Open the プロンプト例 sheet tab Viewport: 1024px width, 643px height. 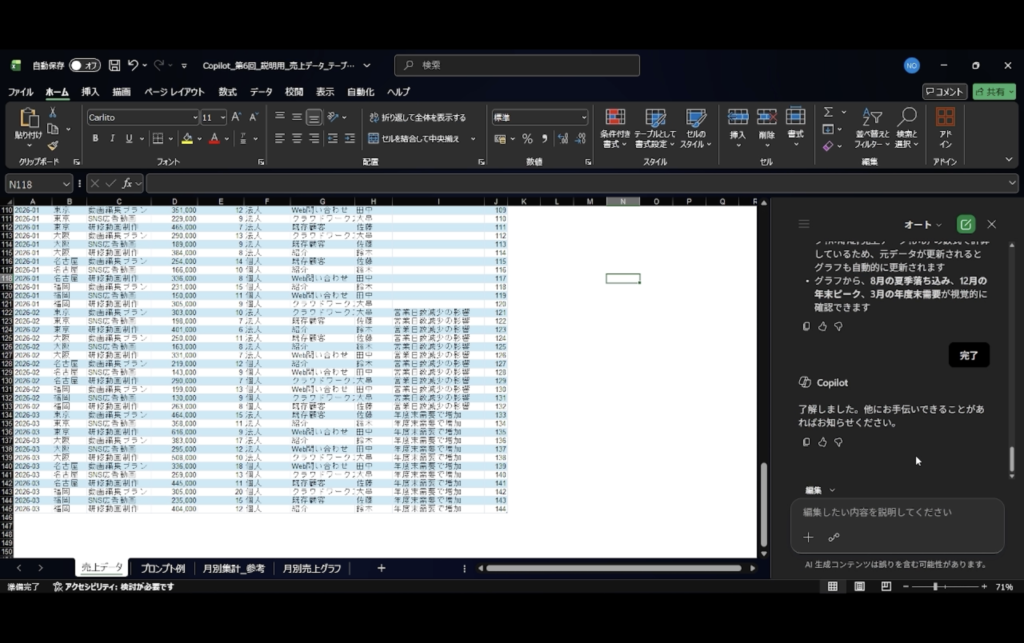coord(163,569)
